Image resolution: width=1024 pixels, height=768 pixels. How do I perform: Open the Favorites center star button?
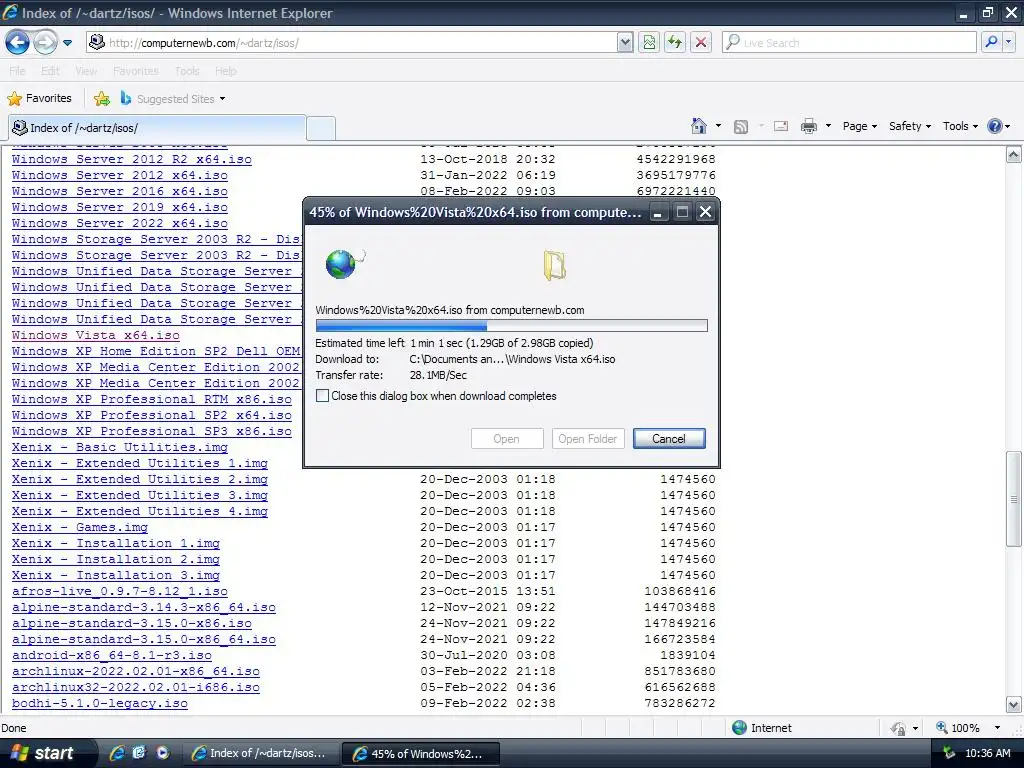coord(39,99)
